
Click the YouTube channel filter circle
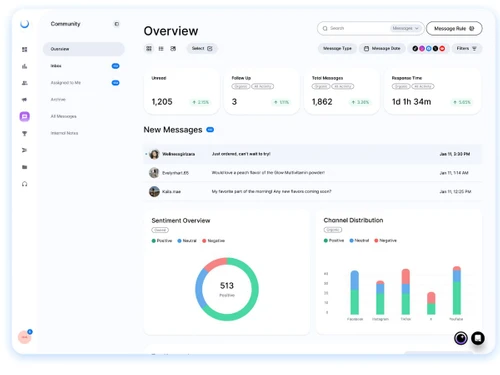(x=442, y=49)
